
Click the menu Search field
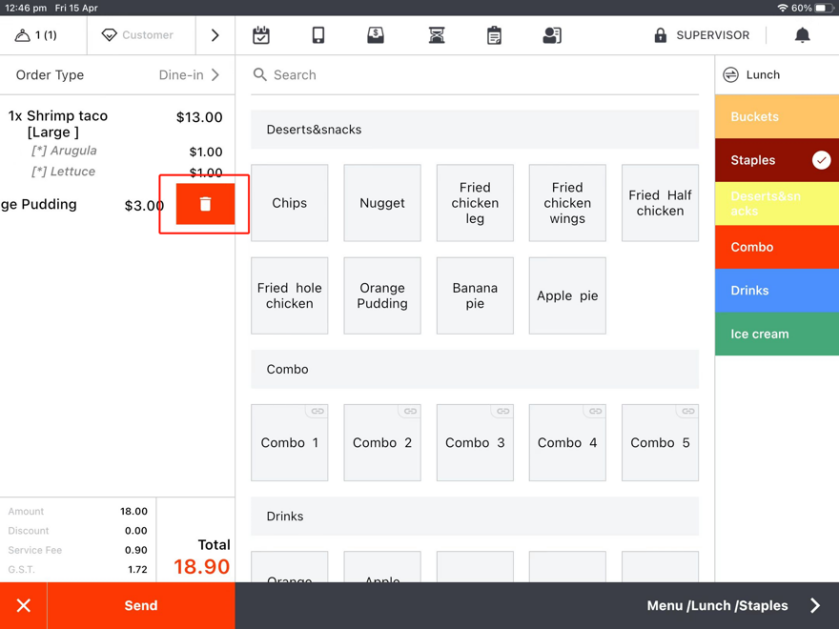pos(475,75)
